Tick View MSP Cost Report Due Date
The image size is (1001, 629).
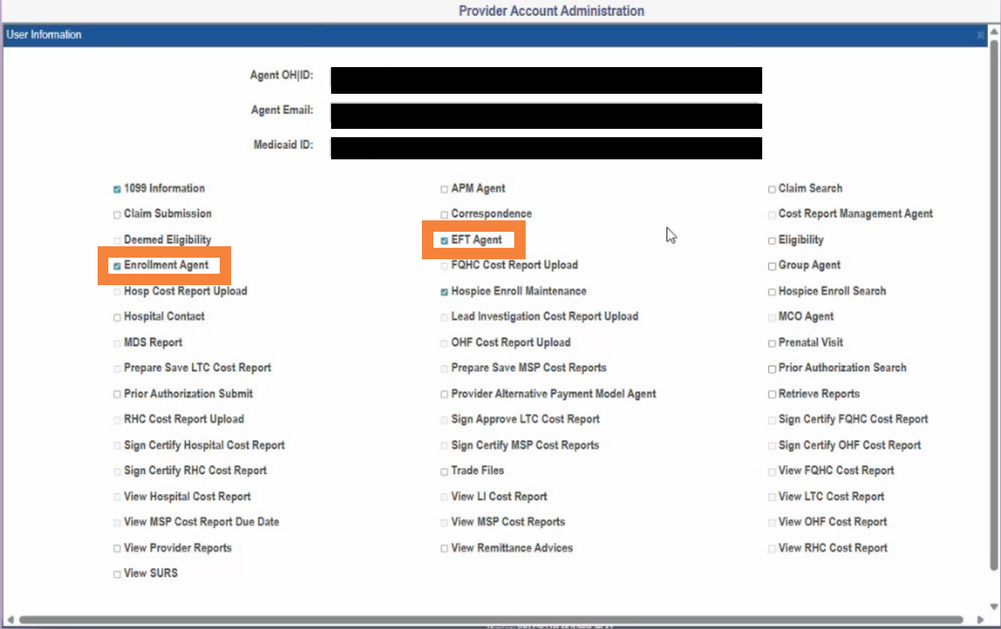[117, 523]
